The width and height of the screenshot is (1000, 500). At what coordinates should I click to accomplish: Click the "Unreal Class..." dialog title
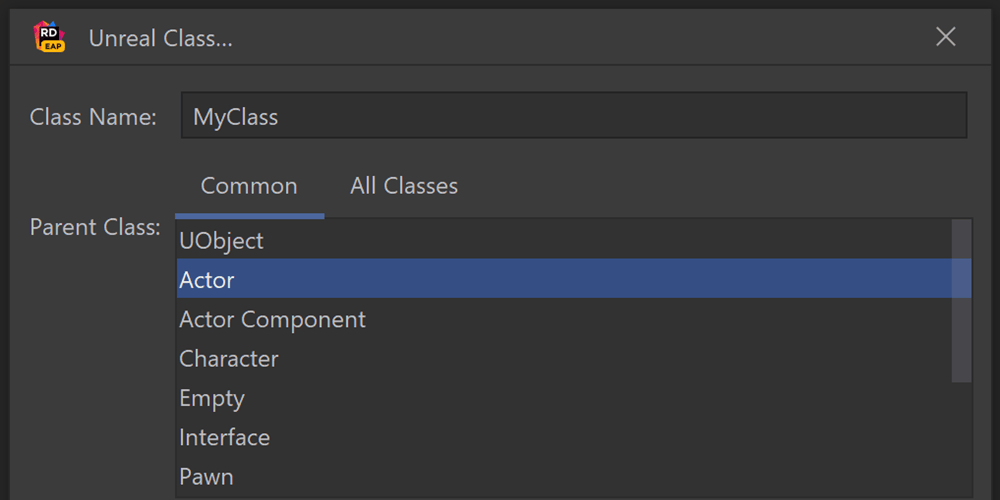[x=160, y=39]
